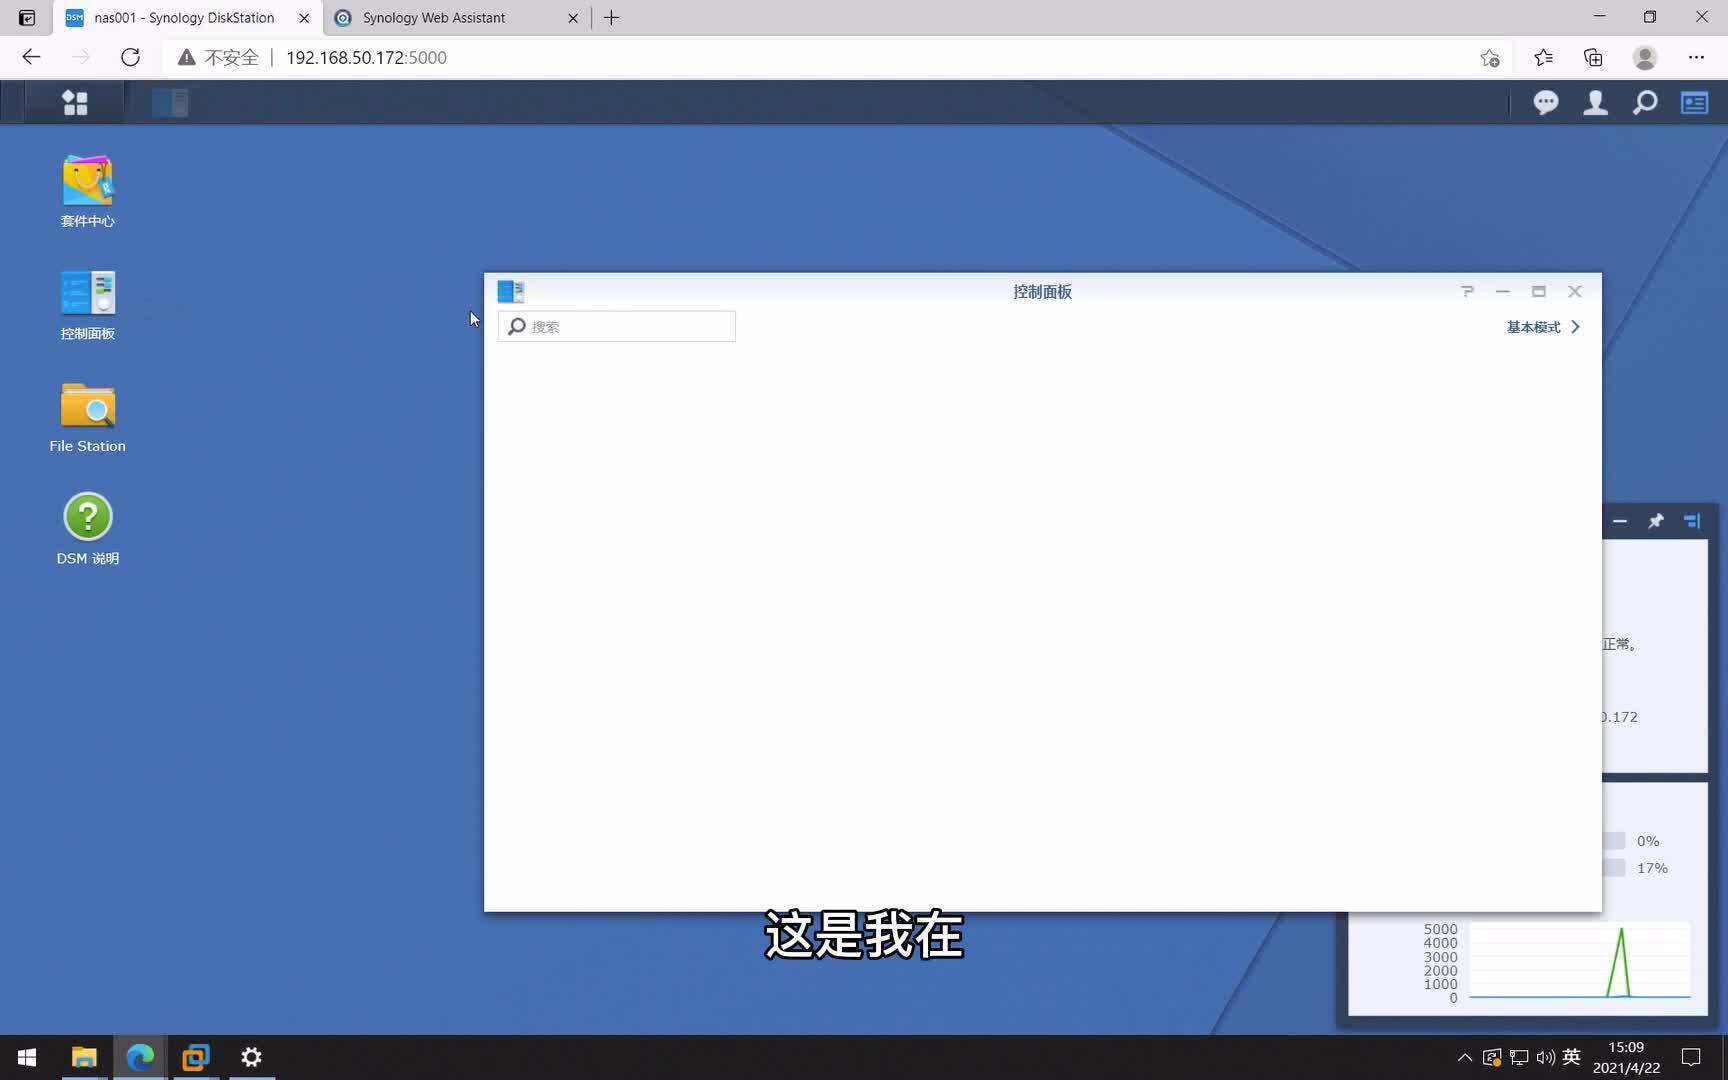Select the nas001 - Synology DiskStation tab
The height and width of the screenshot is (1080, 1728).
point(180,17)
